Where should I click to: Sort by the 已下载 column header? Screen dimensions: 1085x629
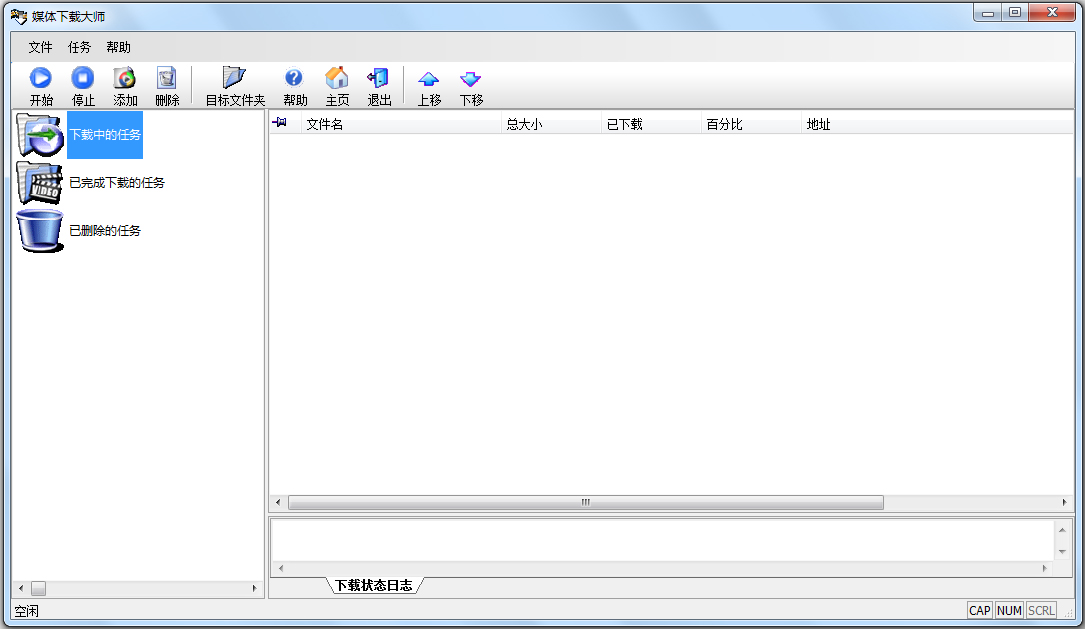(x=651, y=125)
